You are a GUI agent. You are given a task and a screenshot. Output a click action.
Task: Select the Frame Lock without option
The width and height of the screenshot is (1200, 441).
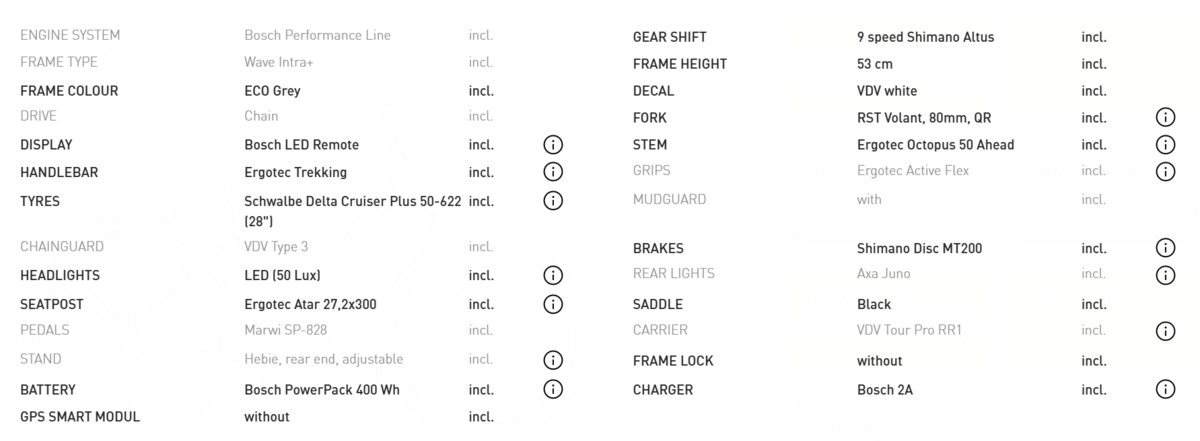pyautogui.click(x=879, y=361)
